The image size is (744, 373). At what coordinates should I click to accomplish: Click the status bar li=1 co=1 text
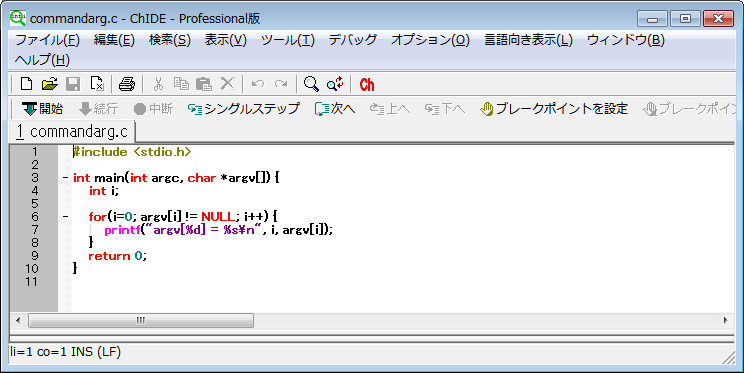[65, 352]
